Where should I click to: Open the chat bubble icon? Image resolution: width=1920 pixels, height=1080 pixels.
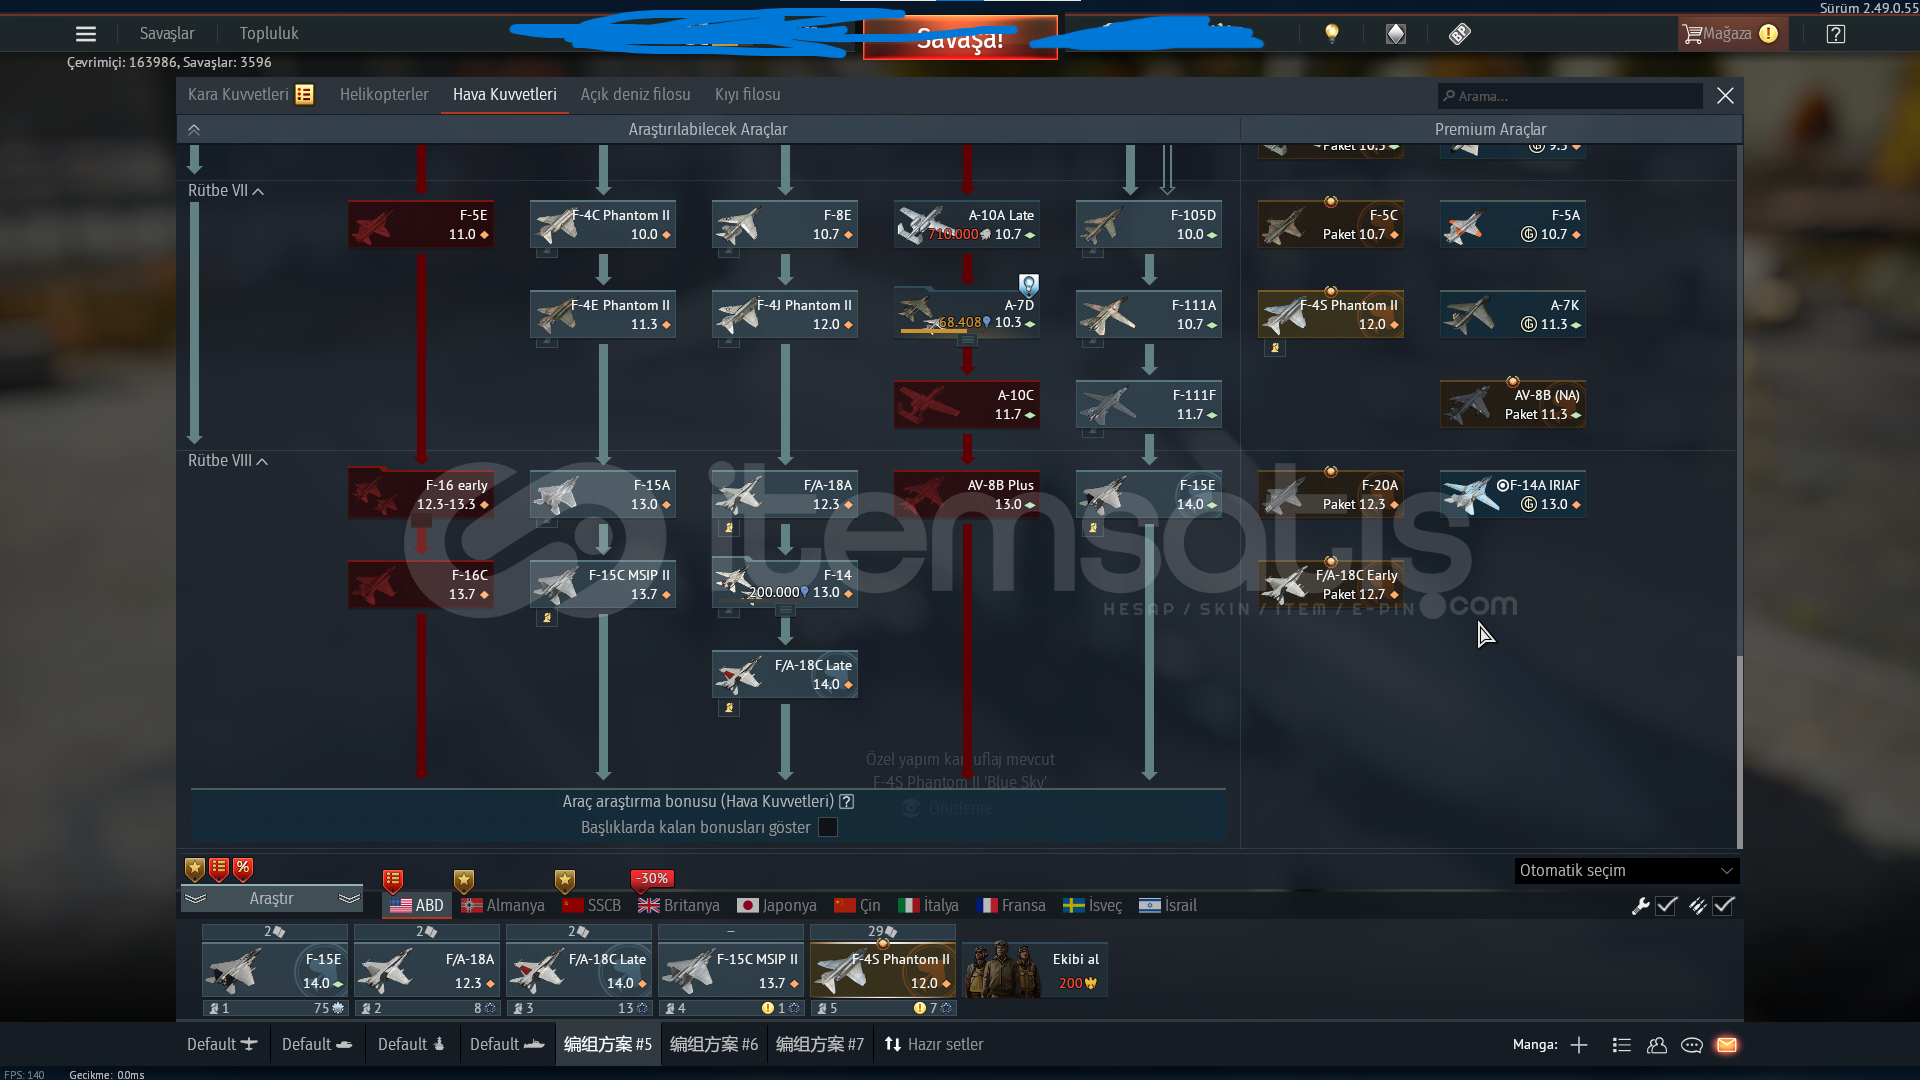(x=1692, y=1045)
